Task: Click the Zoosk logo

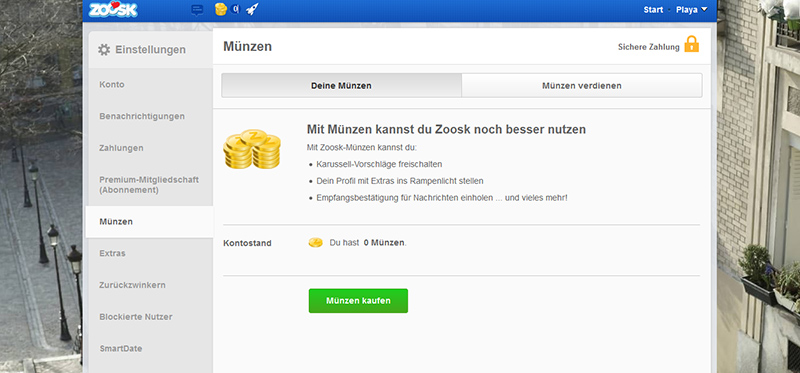Action: 113,9
